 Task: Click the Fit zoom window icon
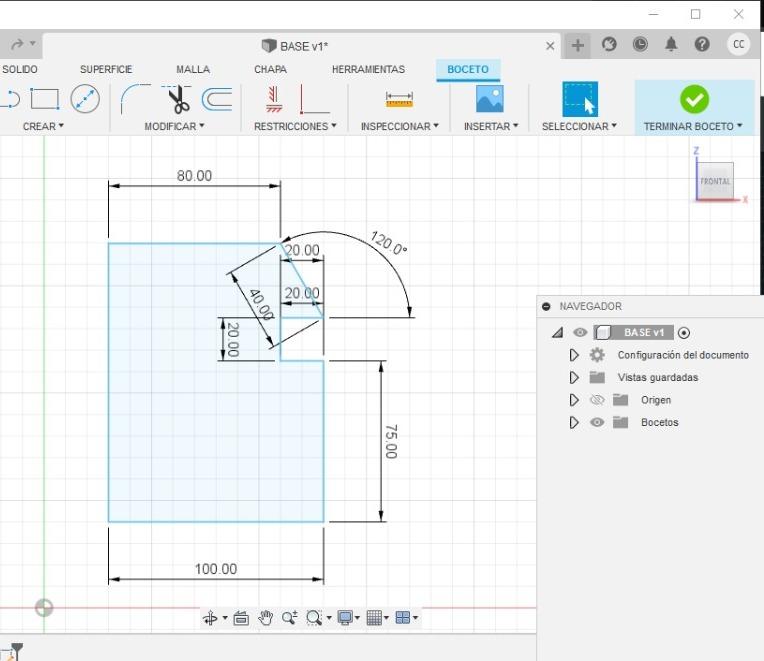coord(314,618)
